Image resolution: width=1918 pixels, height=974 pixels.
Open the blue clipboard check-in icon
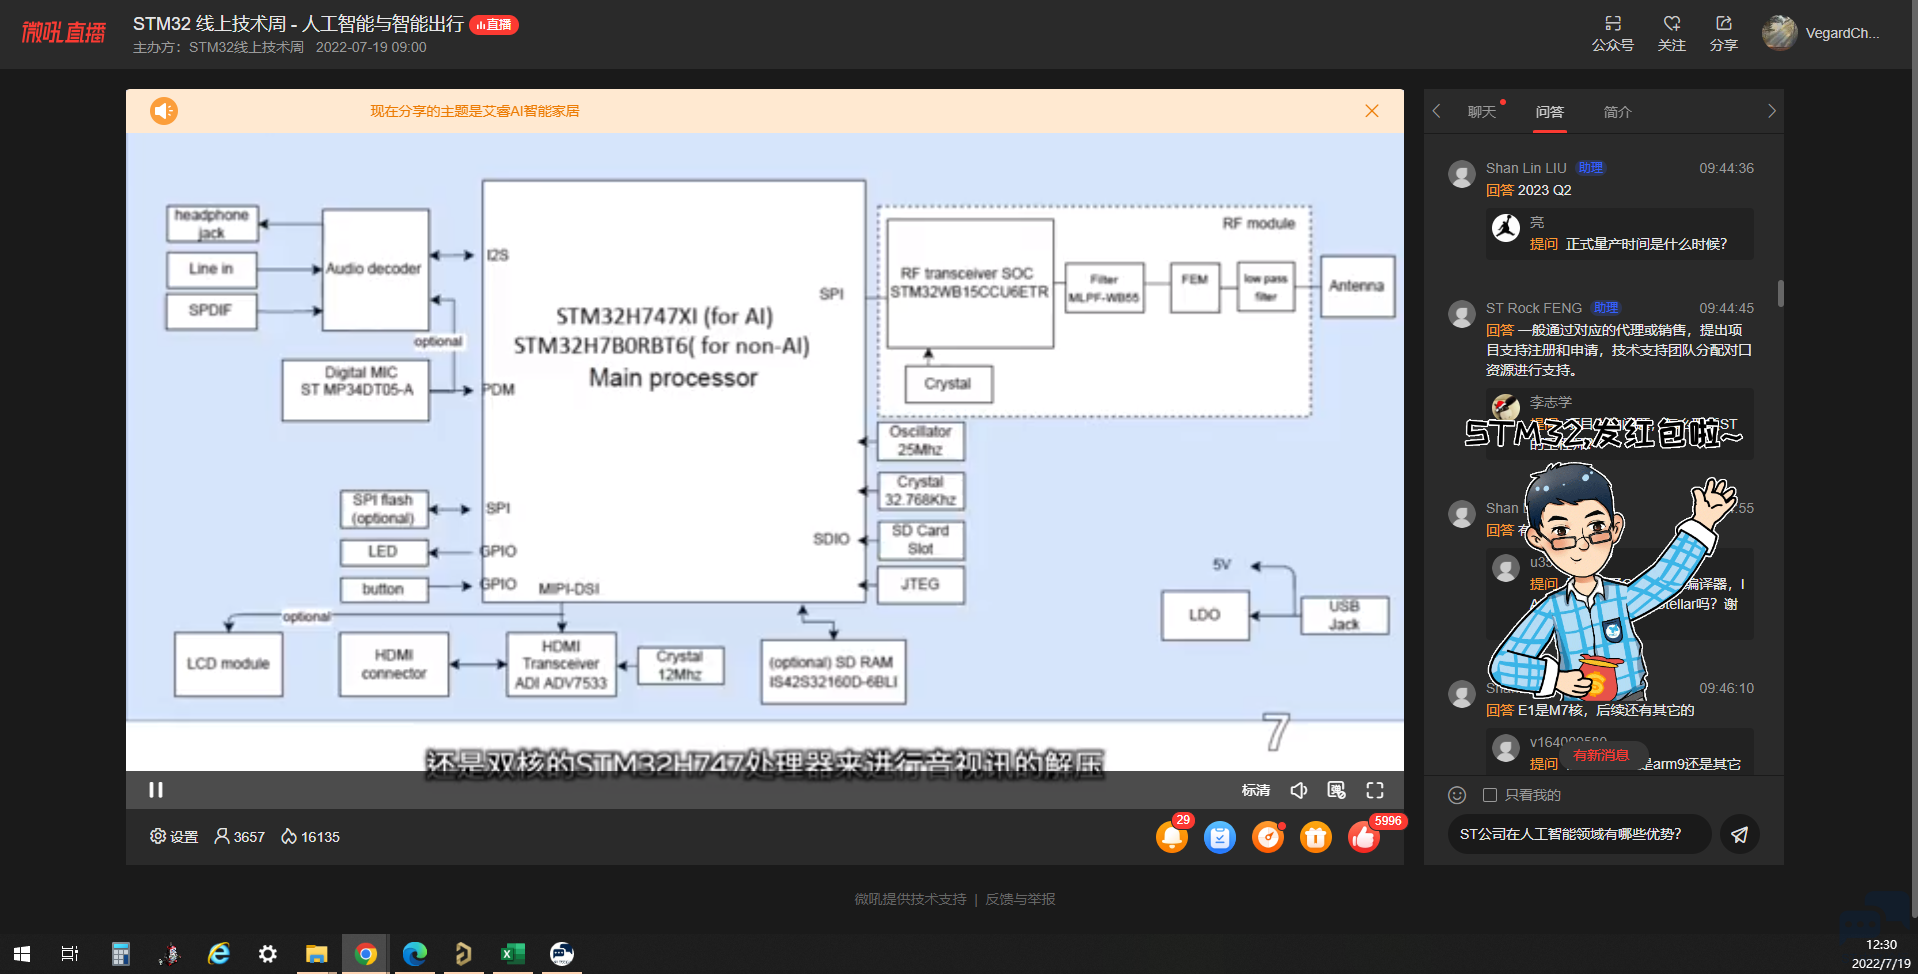1220,837
